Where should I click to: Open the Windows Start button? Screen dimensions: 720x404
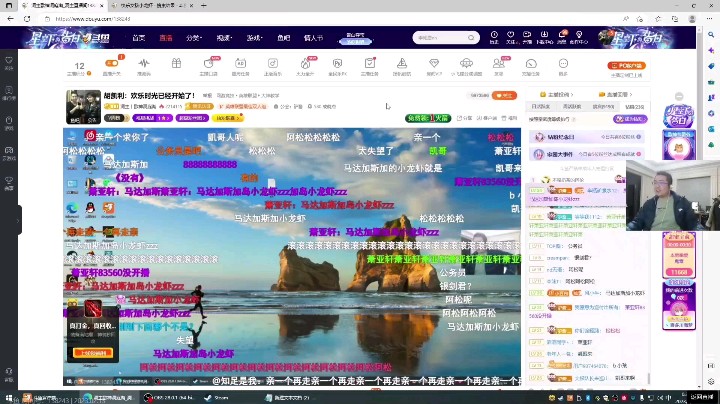click(x=8, y=398)
